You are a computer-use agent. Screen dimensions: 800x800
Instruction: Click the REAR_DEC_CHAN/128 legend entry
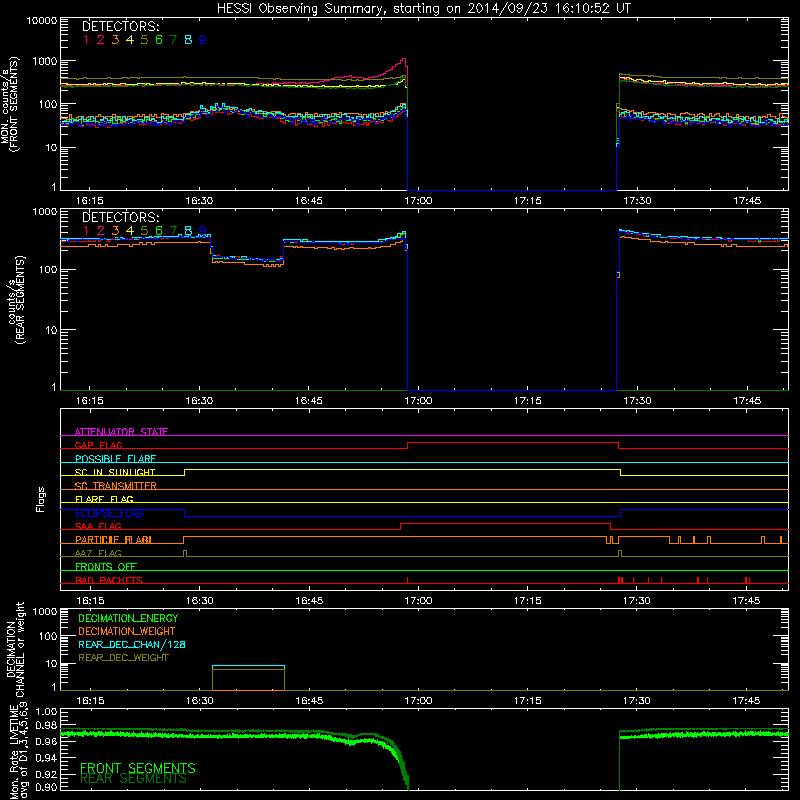click(132, 645)
